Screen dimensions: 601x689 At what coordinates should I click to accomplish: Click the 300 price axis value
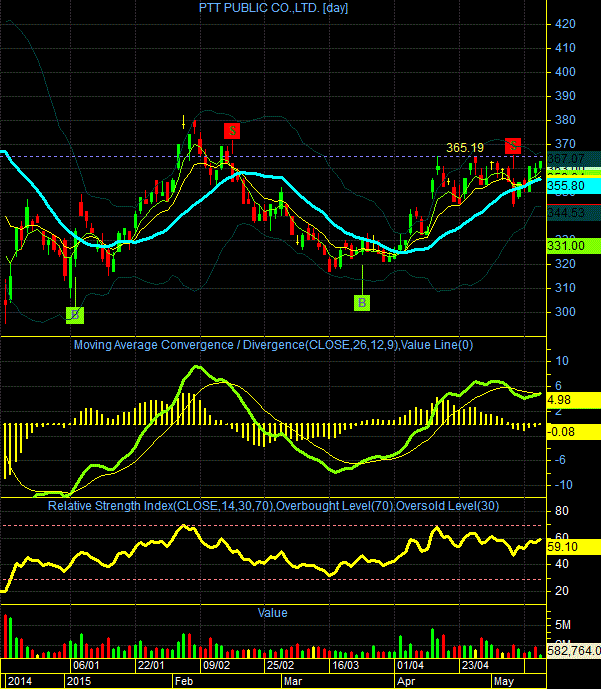565,312
